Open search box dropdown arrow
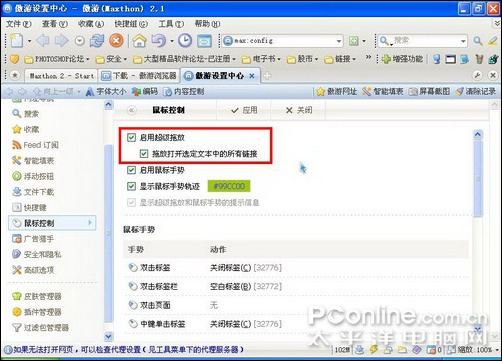502x361 pixels. (463, 41)
